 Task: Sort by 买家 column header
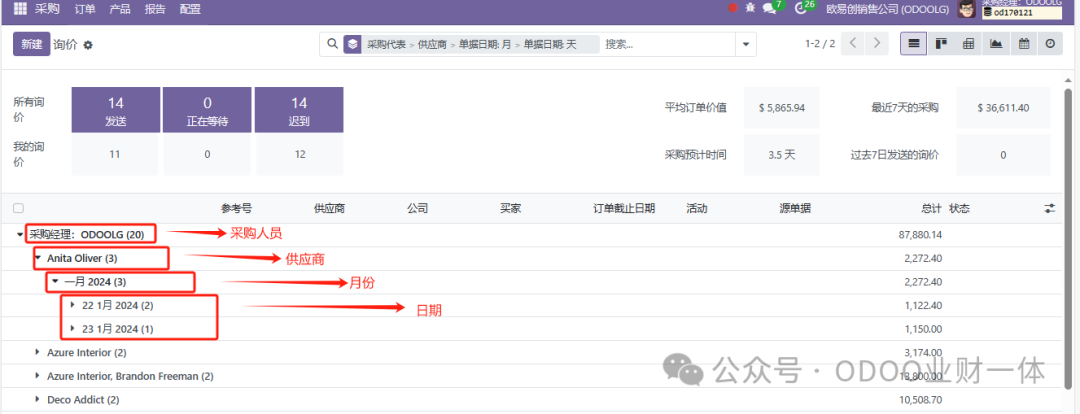[x=510, y=208]
